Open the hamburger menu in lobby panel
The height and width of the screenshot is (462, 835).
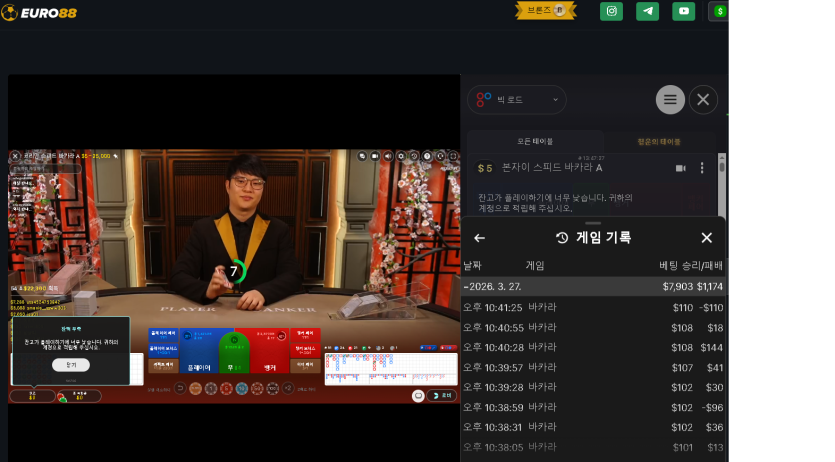(x=670, y=100)
